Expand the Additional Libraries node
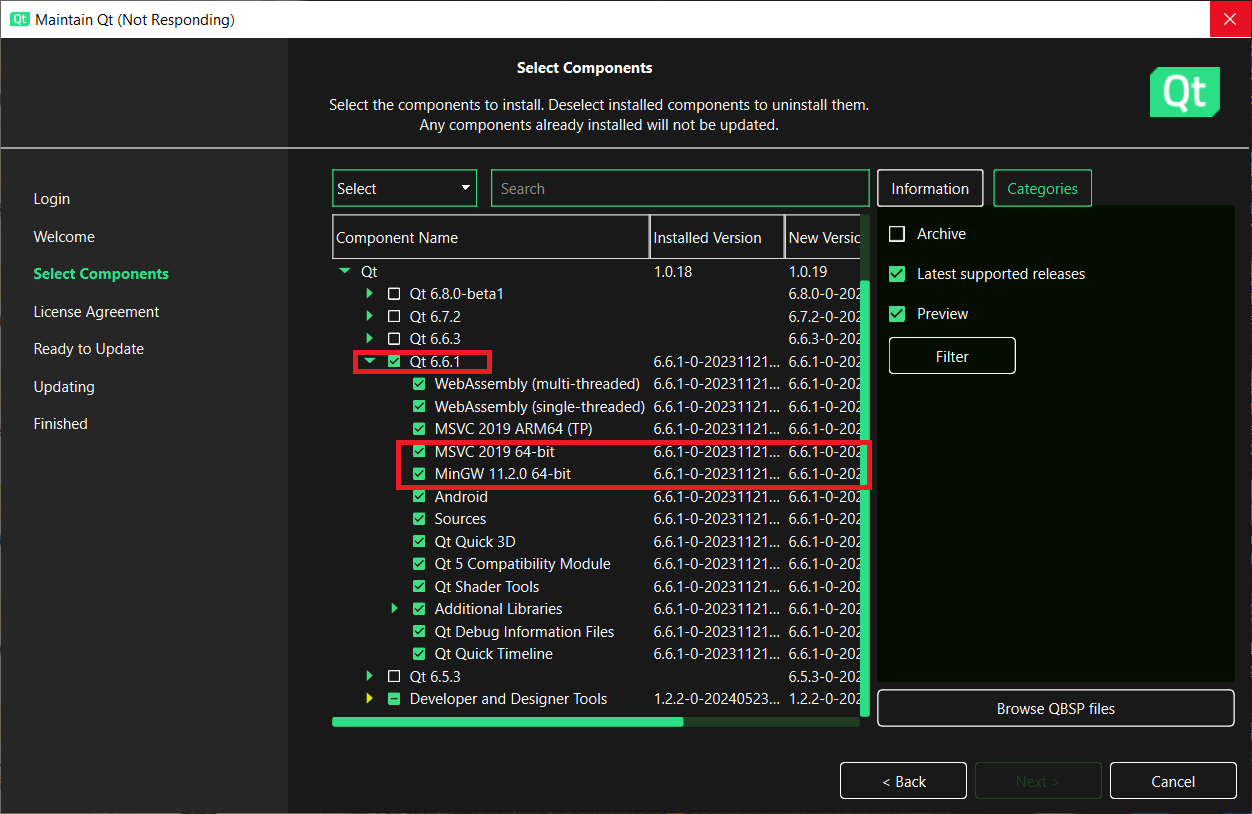 [x=395, y=609]
